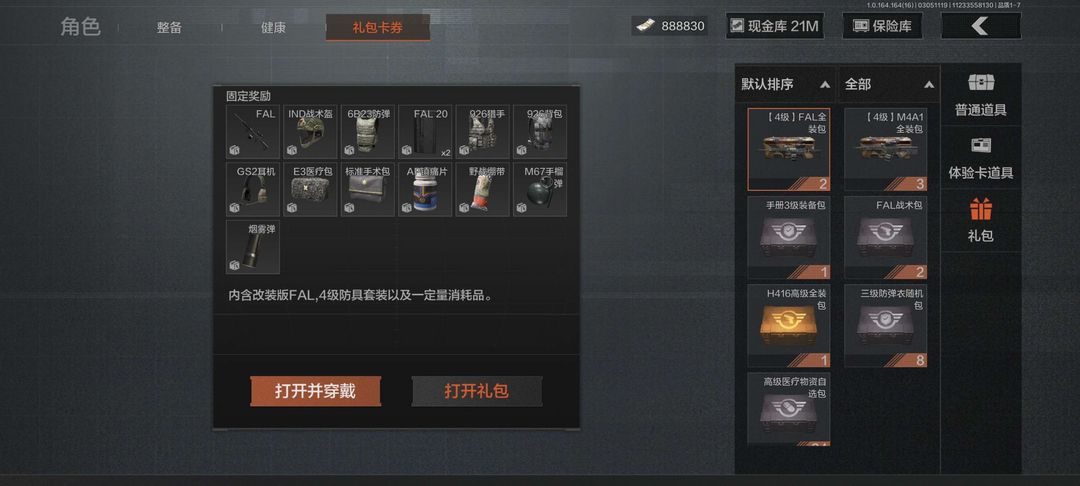
Task: Open the 礼包 gift box category
Action: [981, 220]
